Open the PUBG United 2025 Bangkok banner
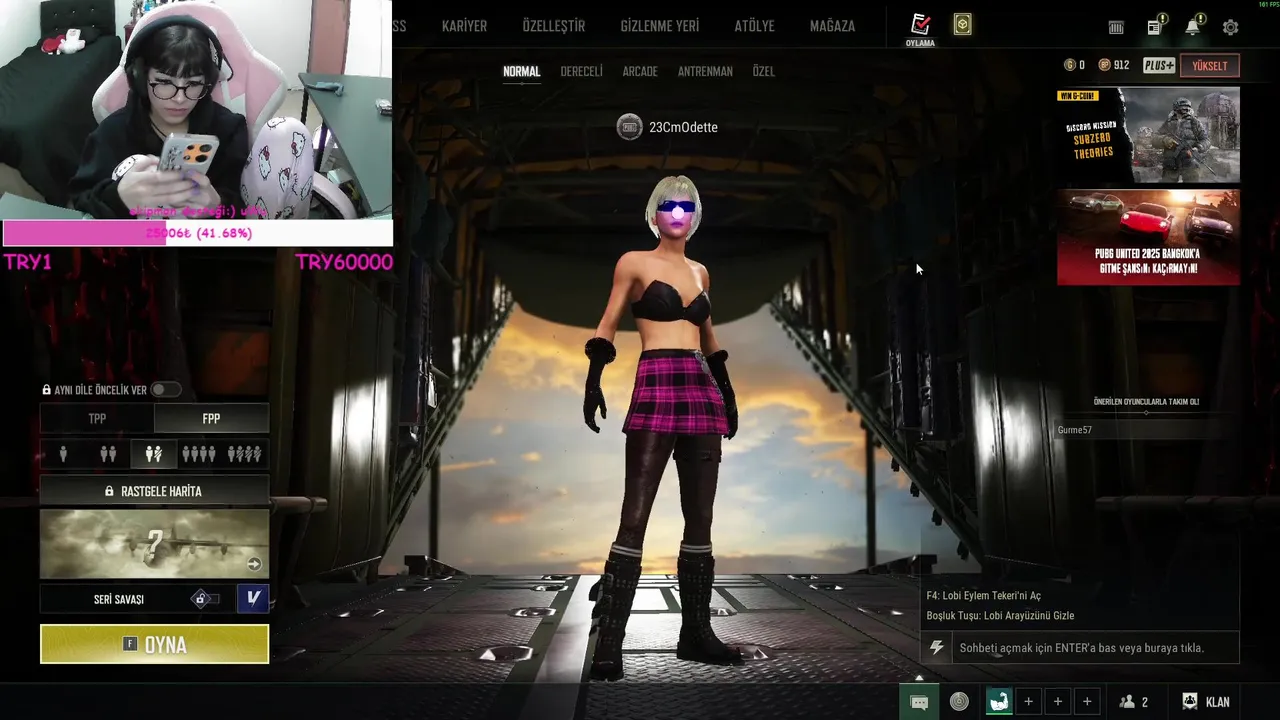 click(1148, 237)
